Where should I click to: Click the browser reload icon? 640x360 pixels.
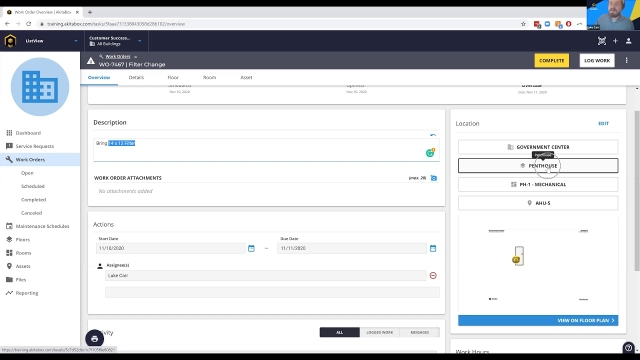[x=29, y=24]
